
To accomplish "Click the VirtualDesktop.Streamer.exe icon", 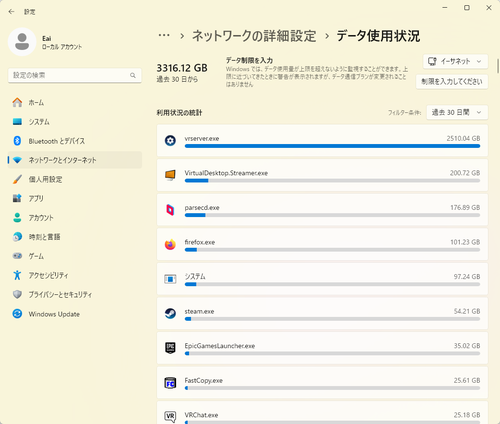I will 170,175.
